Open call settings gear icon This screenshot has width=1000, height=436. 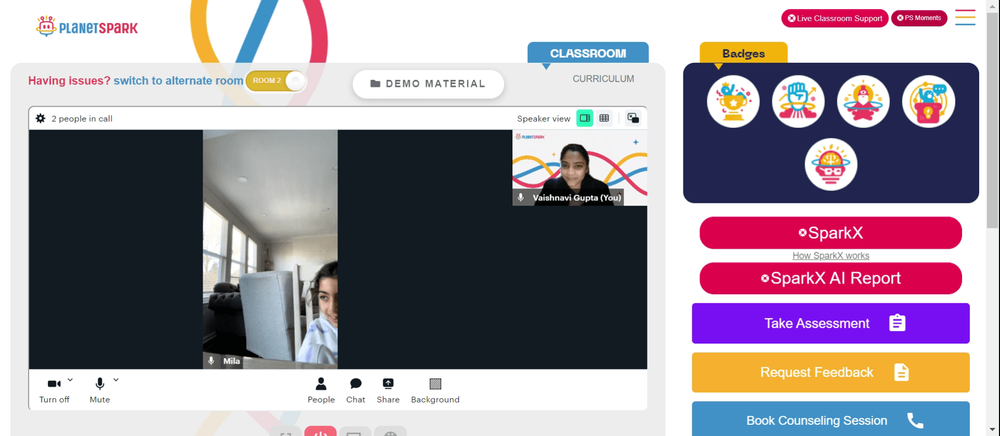point(41,119)
